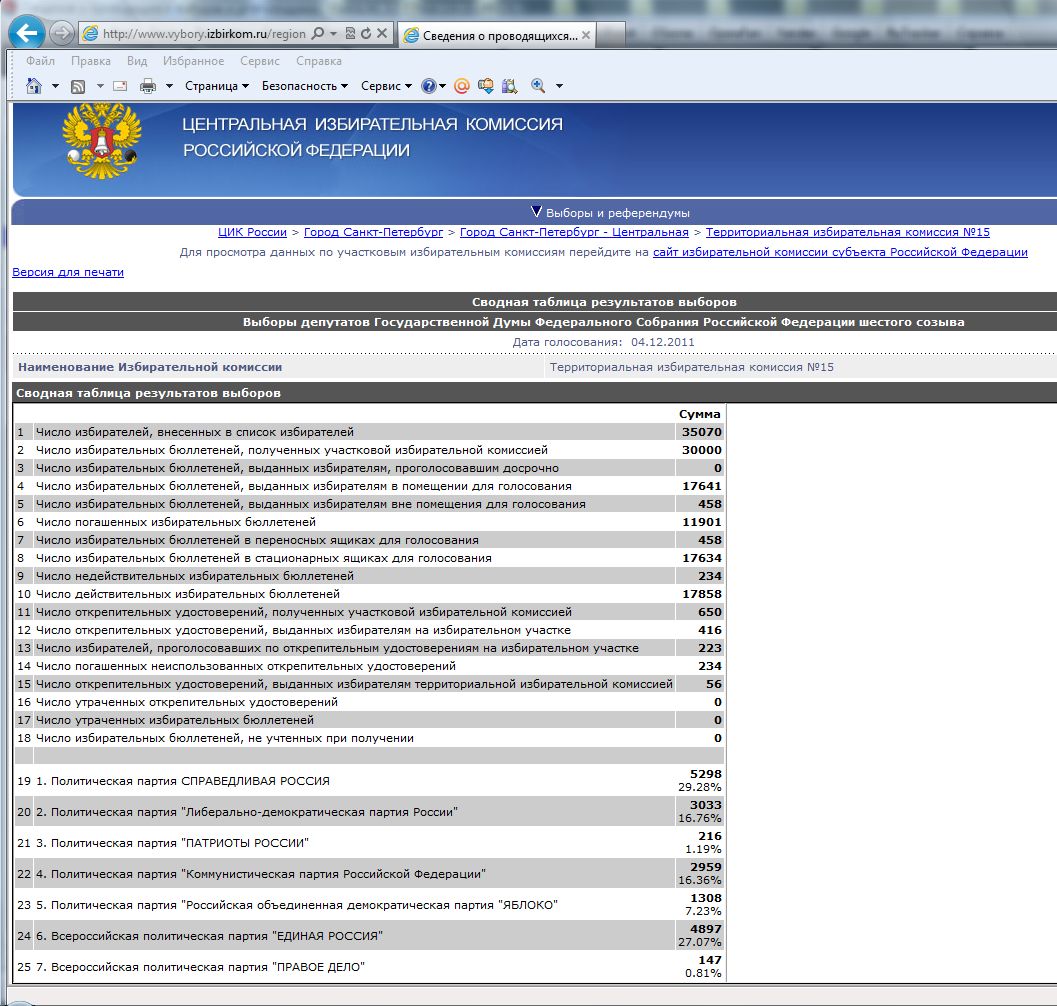Open Город Санкт-Петербург - Центральная link
The height and width of the screenshot is (1006, 1057).
tap(574, 232)
